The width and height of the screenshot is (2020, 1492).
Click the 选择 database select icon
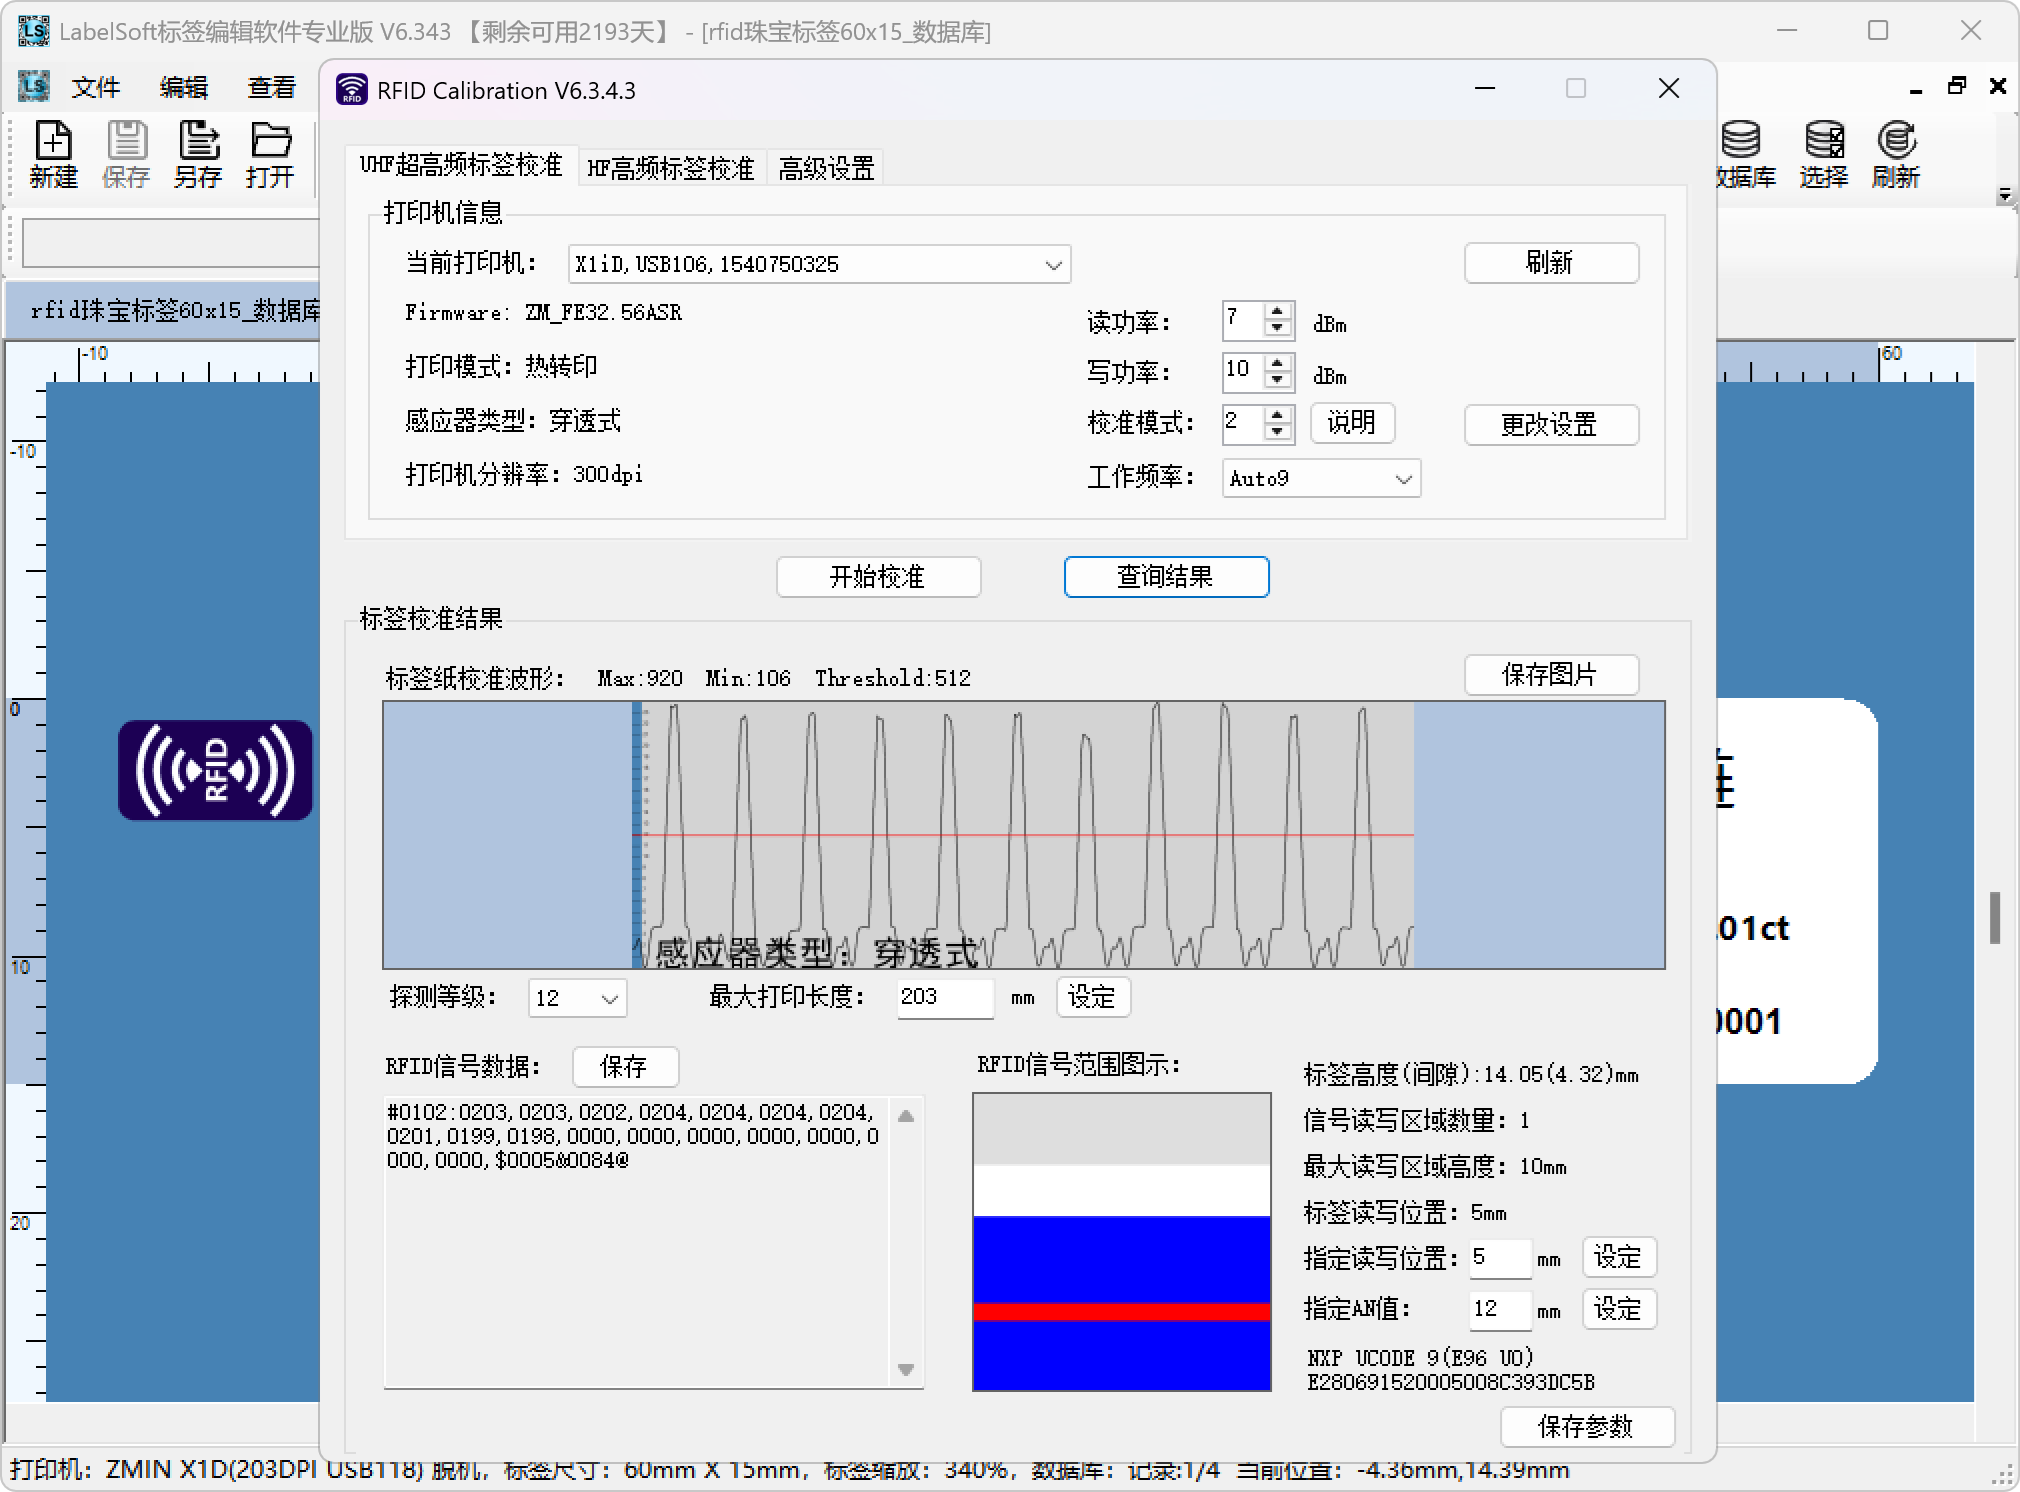coord(1823,154)
